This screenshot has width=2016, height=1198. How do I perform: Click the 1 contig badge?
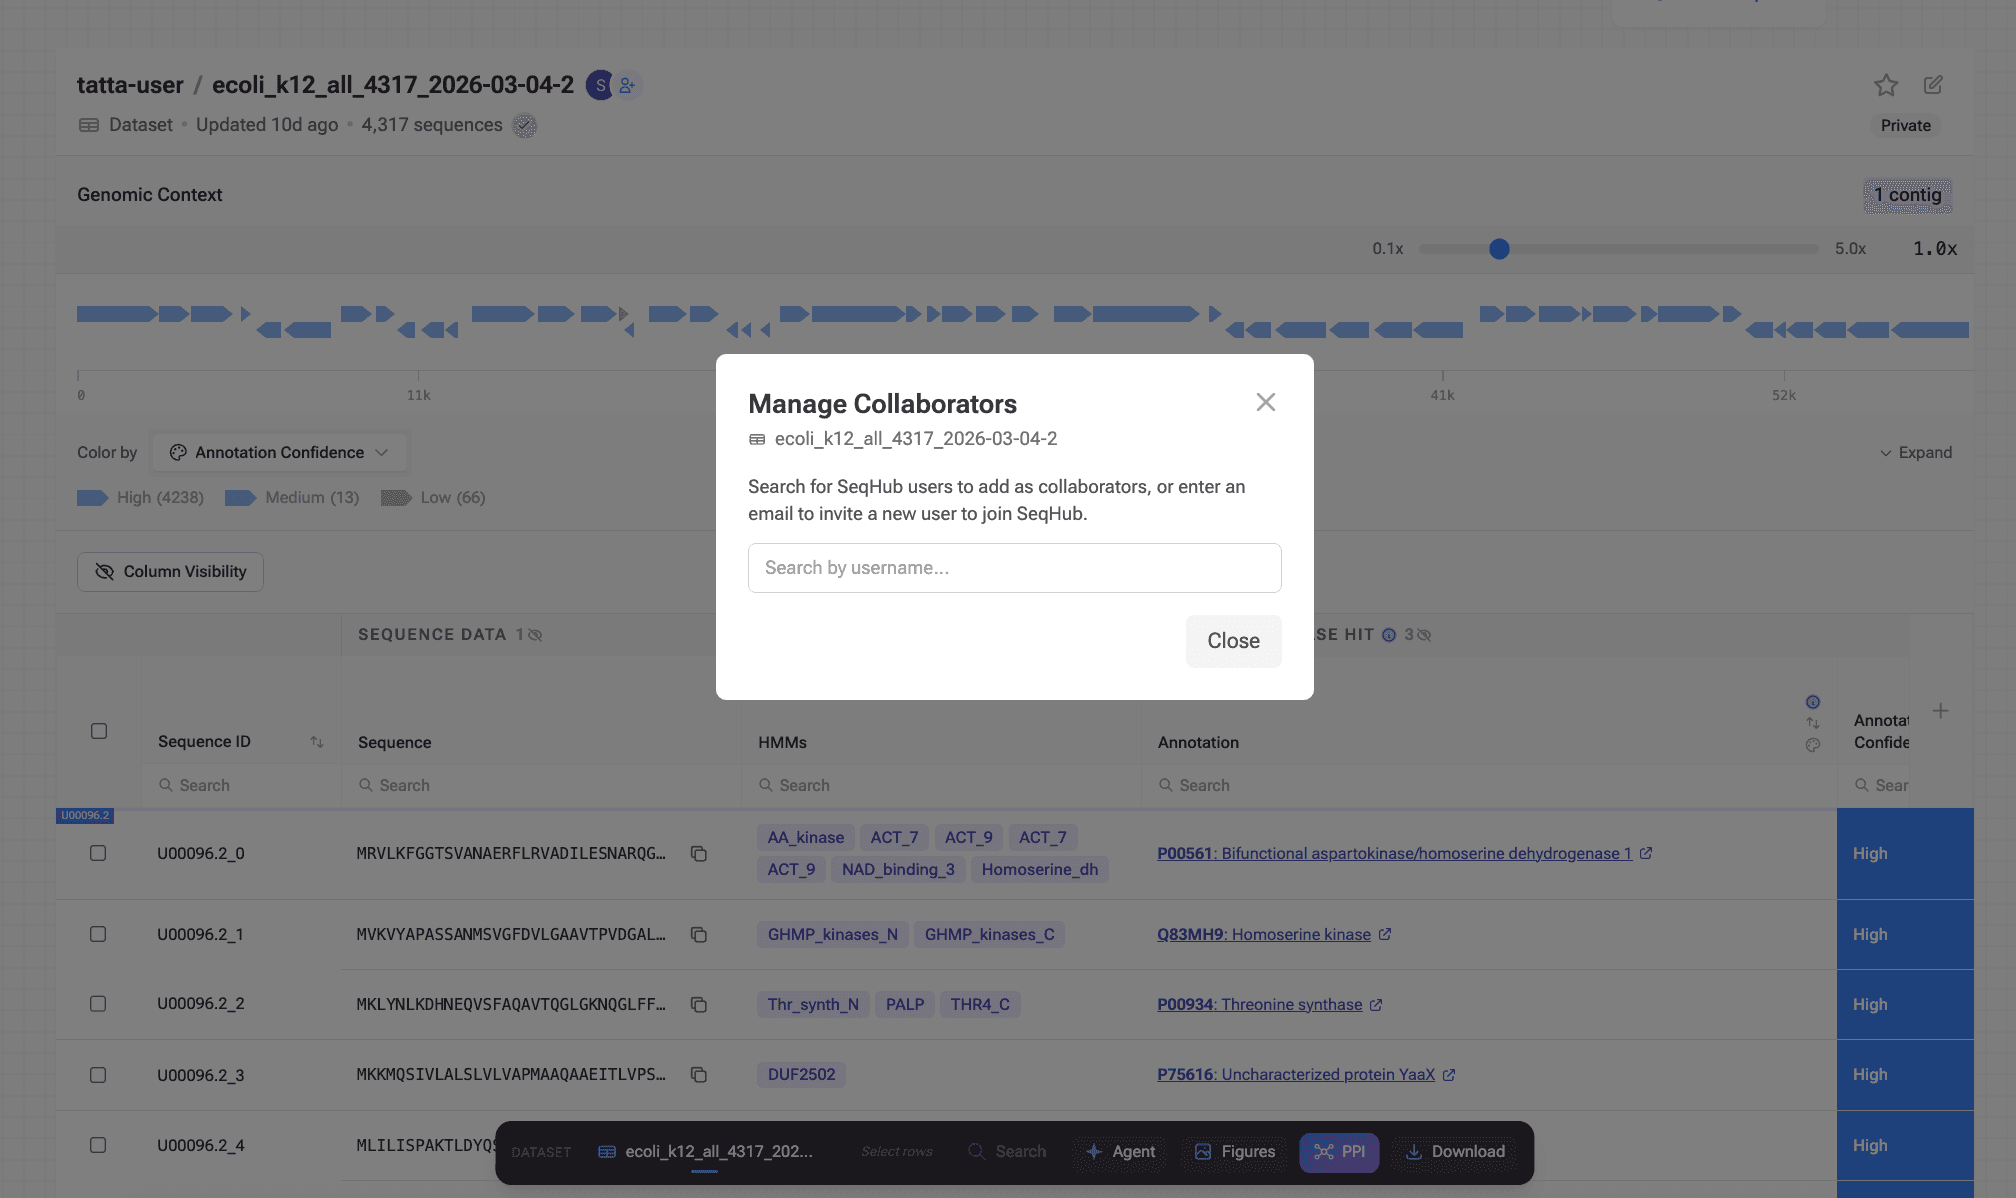point(1907,195)
